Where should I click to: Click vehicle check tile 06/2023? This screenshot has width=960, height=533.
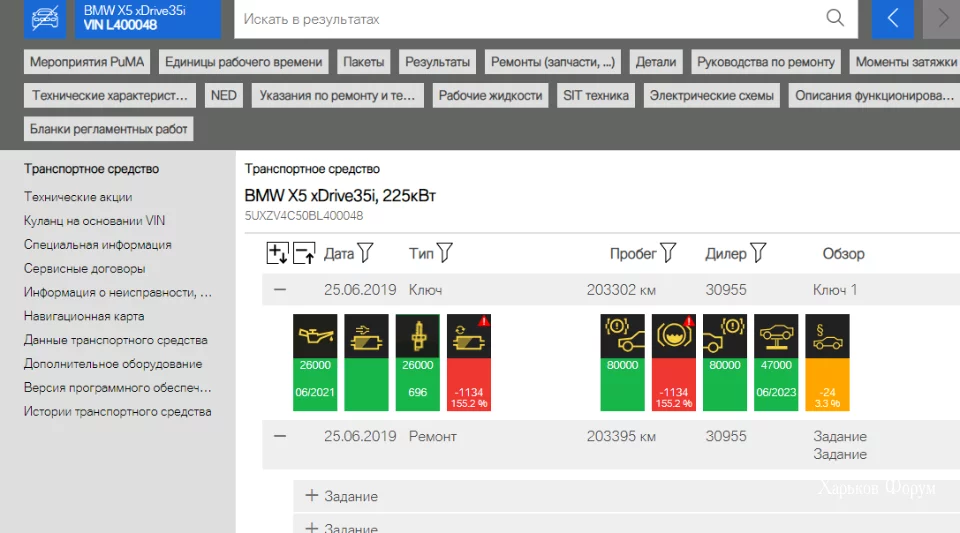tap(776, 362)
